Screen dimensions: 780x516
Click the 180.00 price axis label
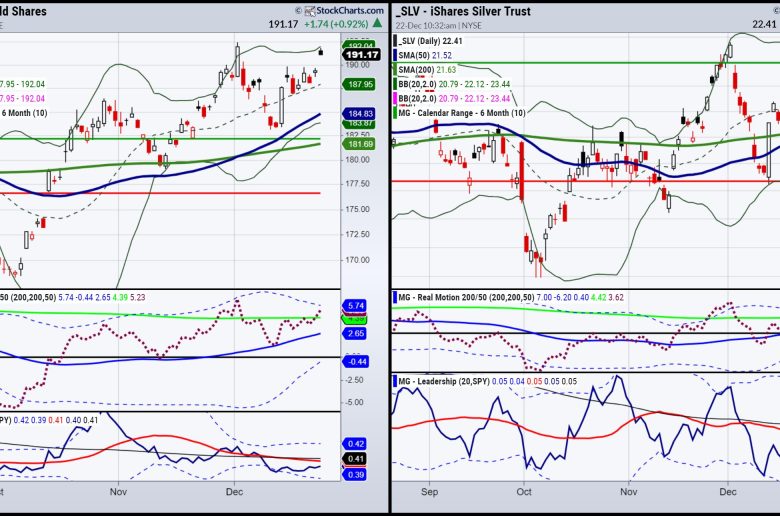click(358, 160)
